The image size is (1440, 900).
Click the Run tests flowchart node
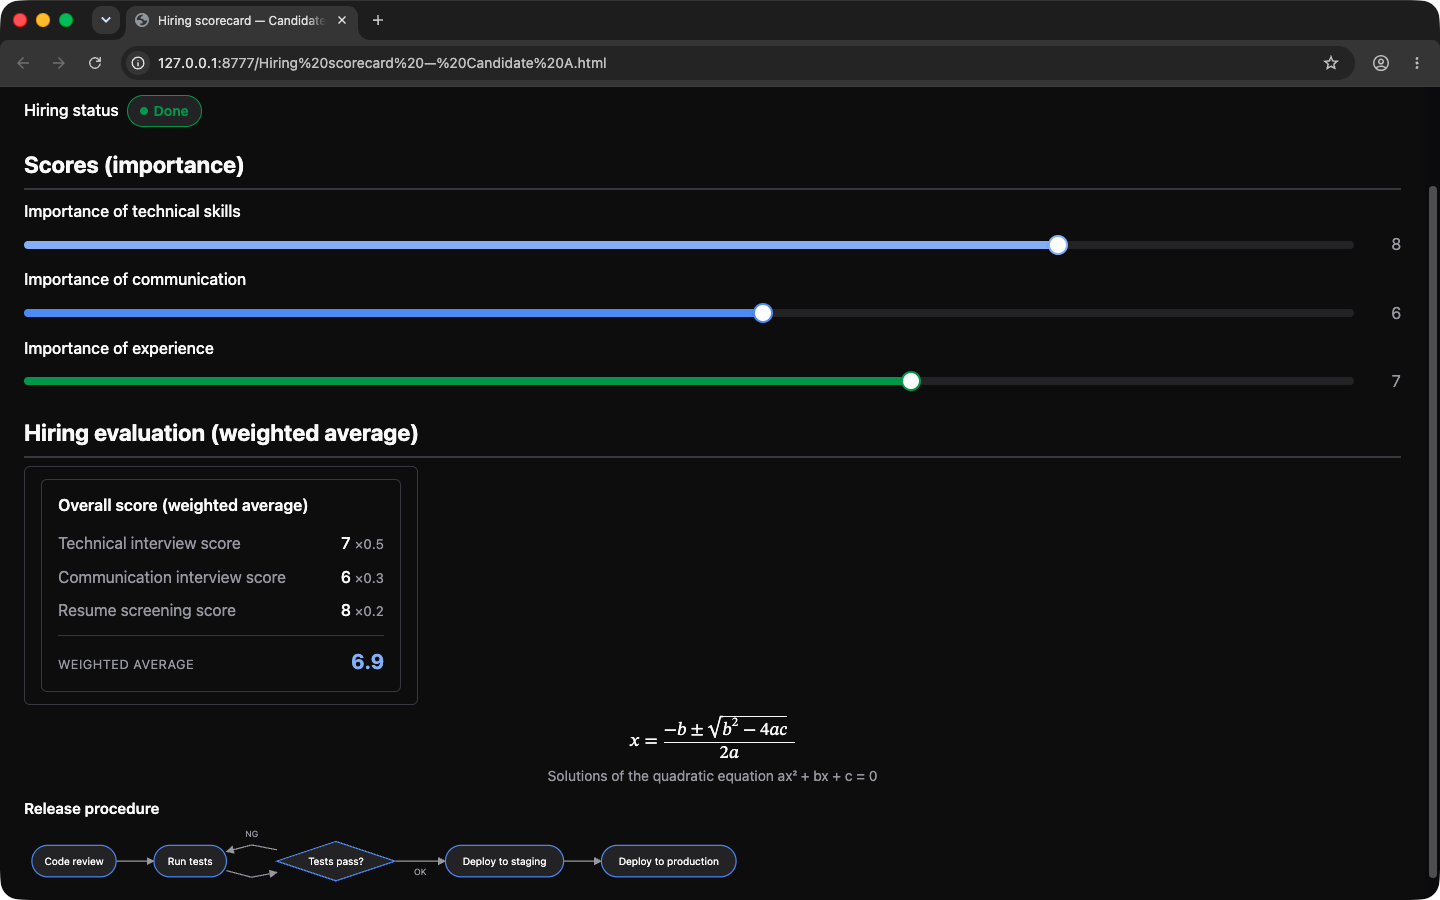pos(190,861)
